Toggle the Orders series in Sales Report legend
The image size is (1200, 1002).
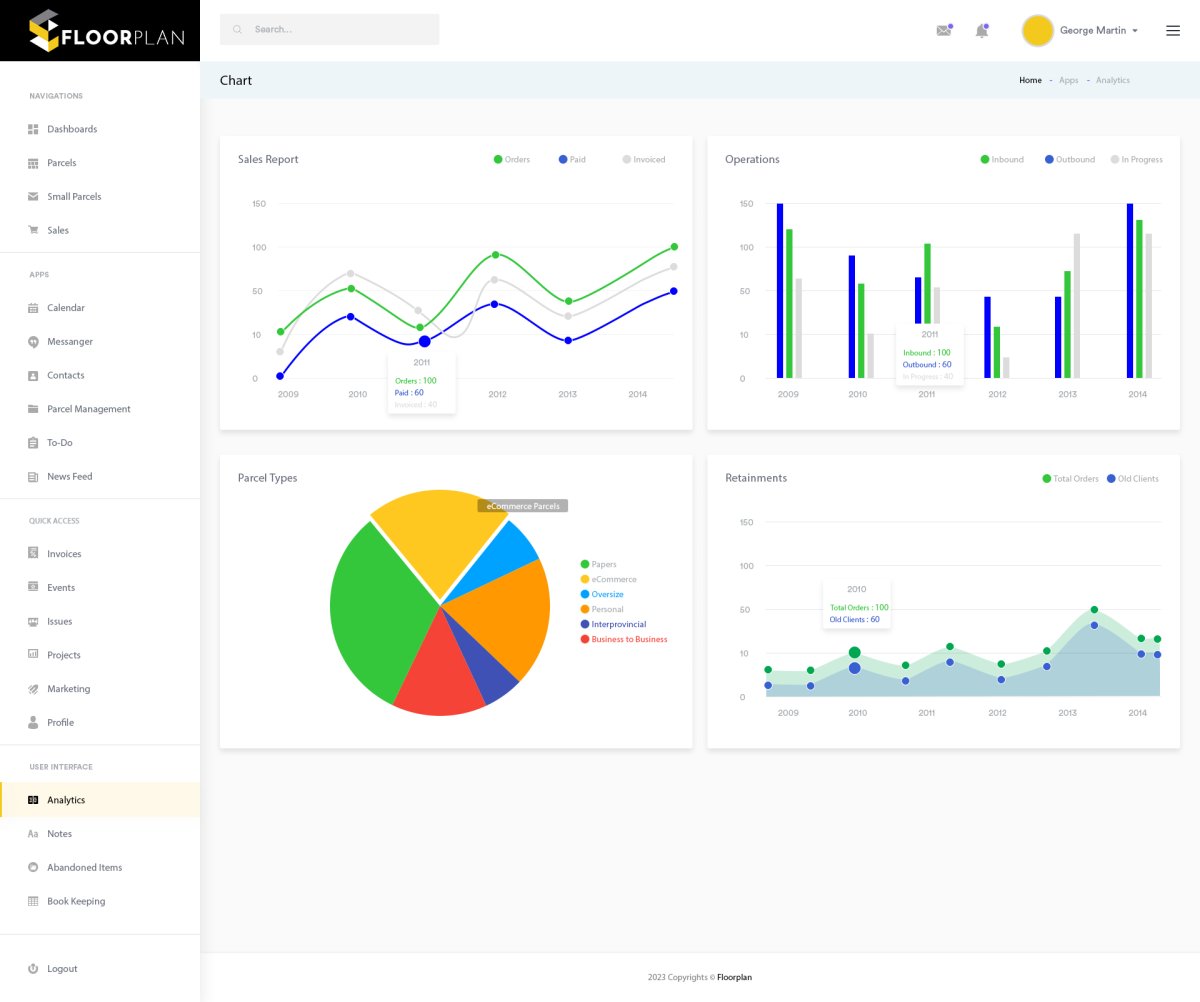(x=512, y=160)
